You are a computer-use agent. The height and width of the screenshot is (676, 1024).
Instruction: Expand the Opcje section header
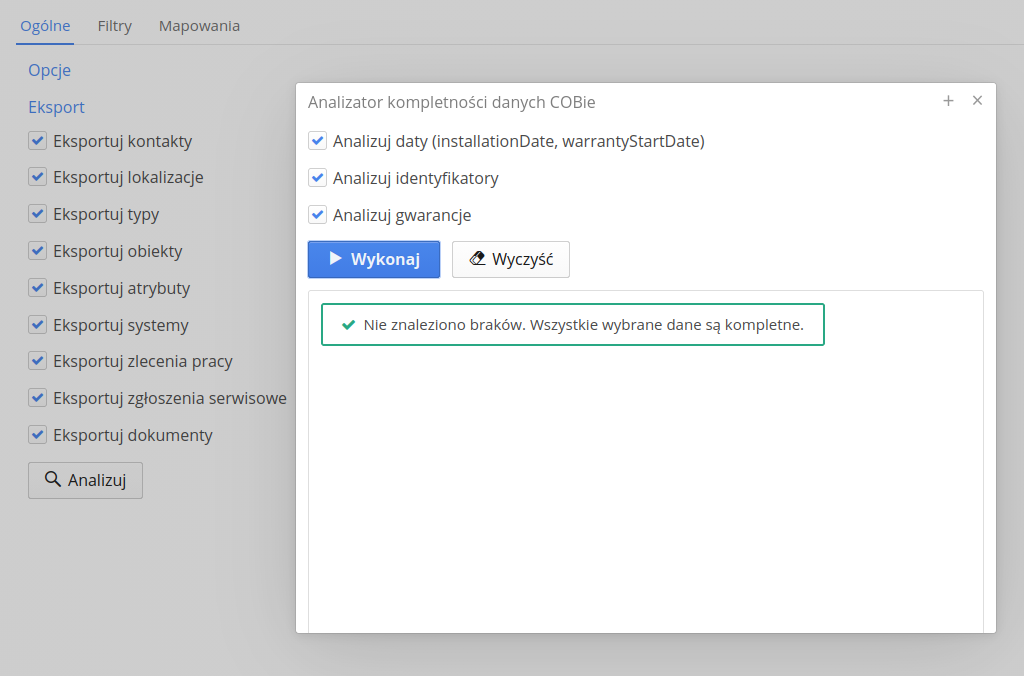click(50, 70)
